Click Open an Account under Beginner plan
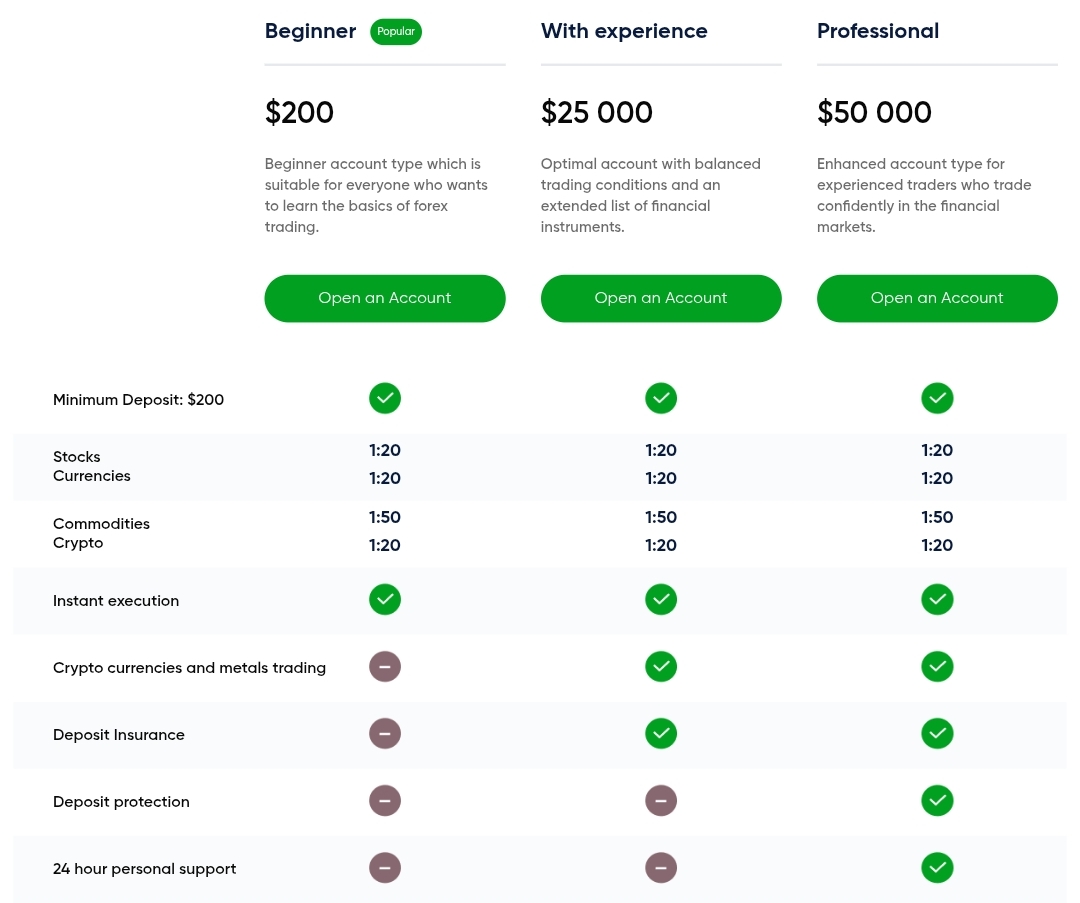 coord(384,298)
